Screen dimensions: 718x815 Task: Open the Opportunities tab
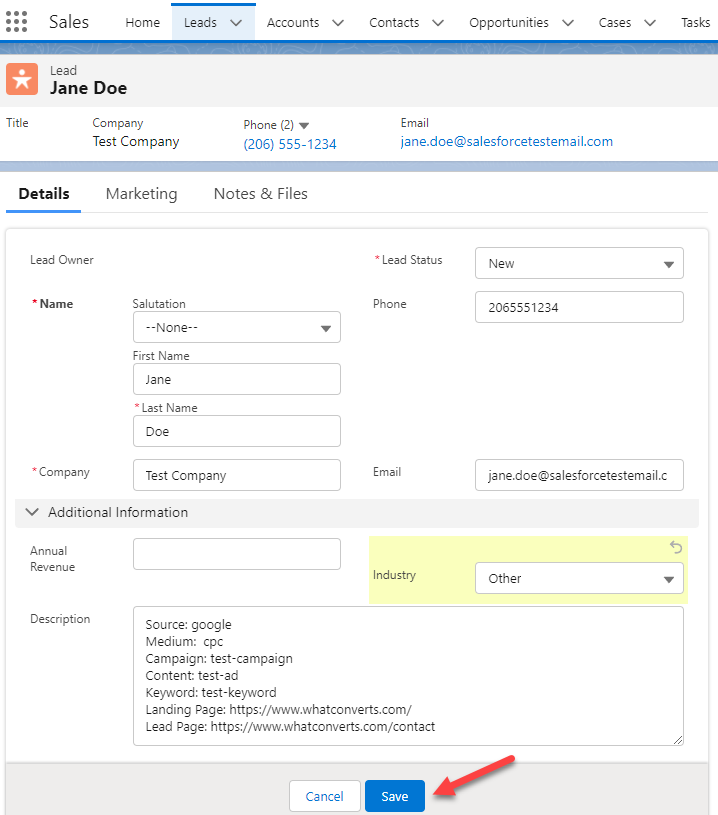point(508,22)
